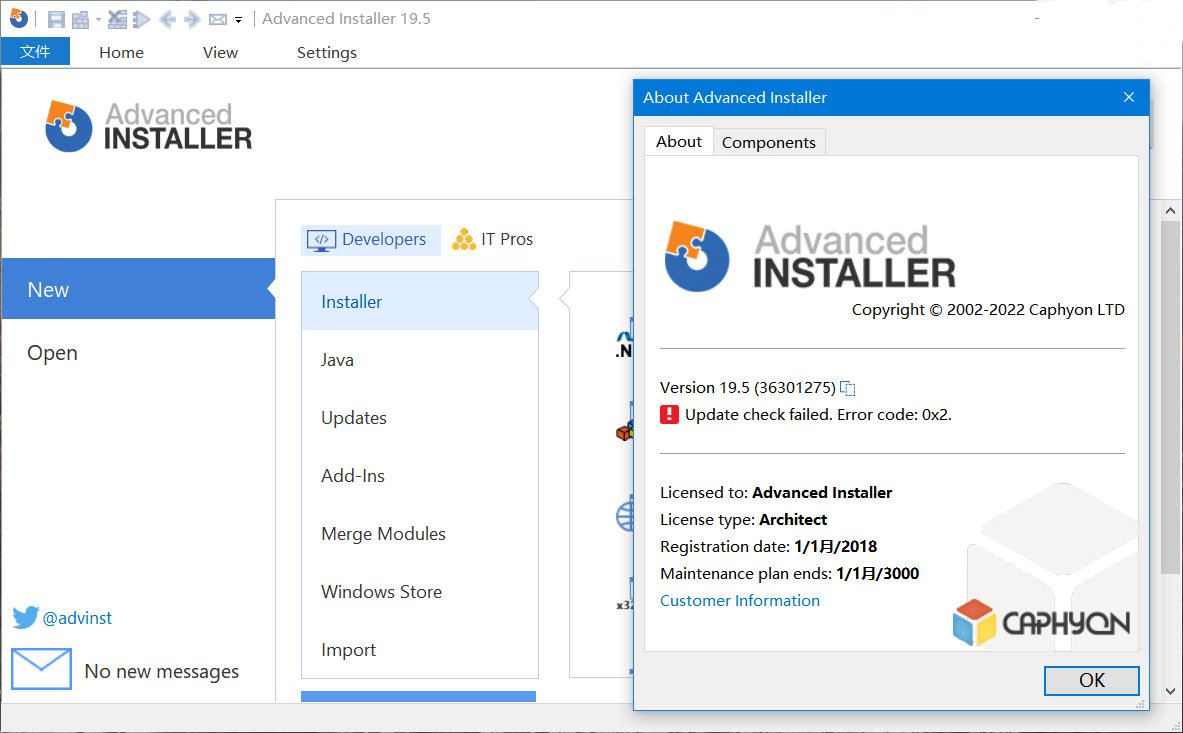Viewport: 1183px width, 733px height.
Task: Expand the quick access toolbar chevron
Action: (238, 21)
